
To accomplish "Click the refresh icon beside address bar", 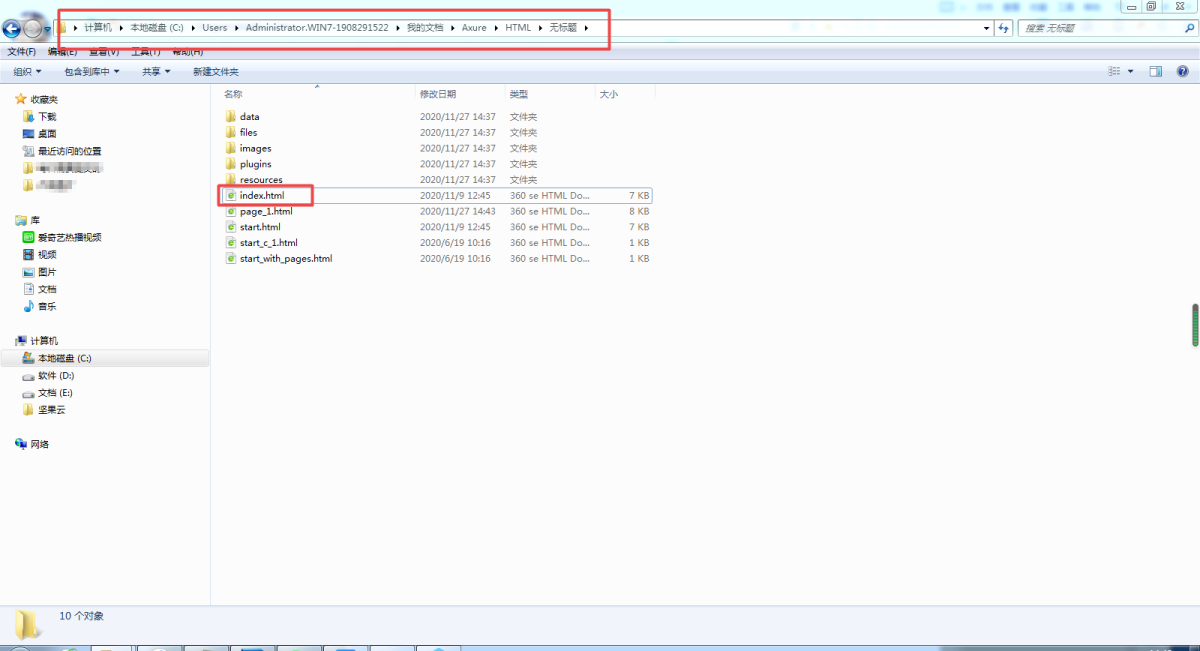I will click(1004, 28).
